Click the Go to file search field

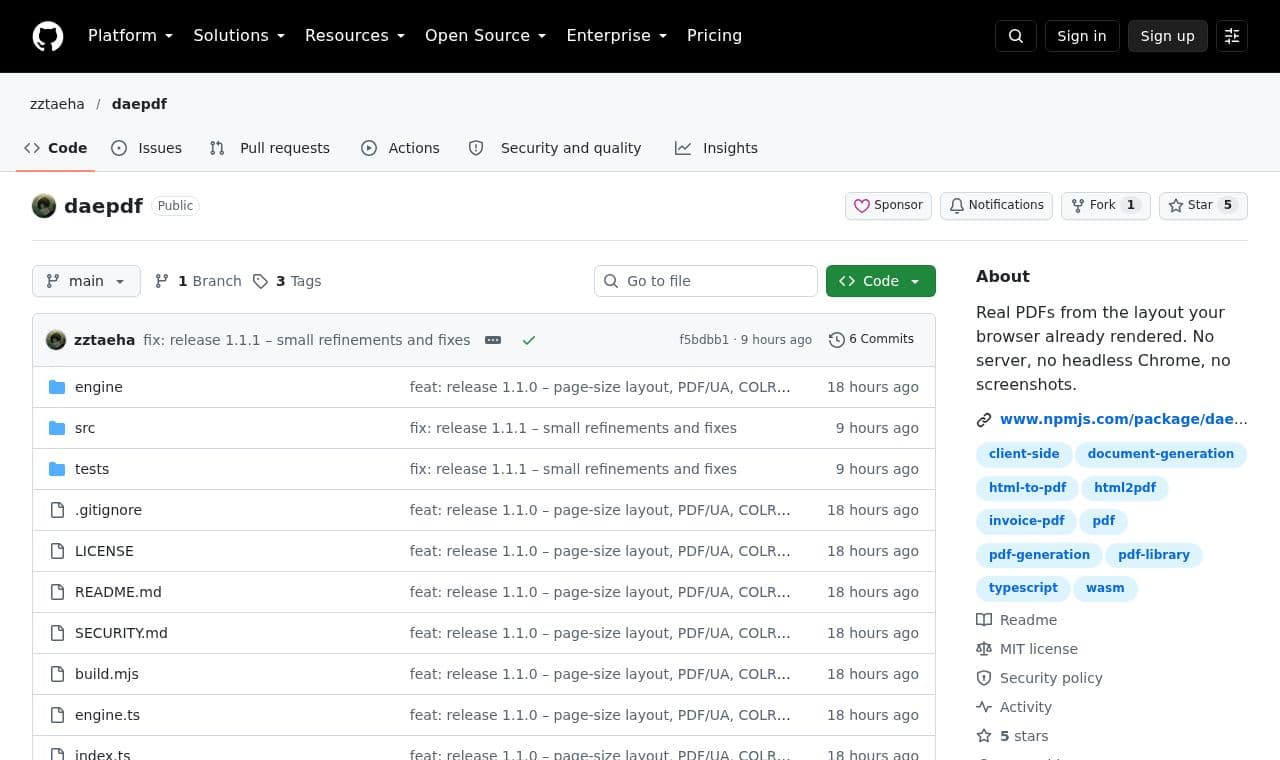click(x=706, y=281)
